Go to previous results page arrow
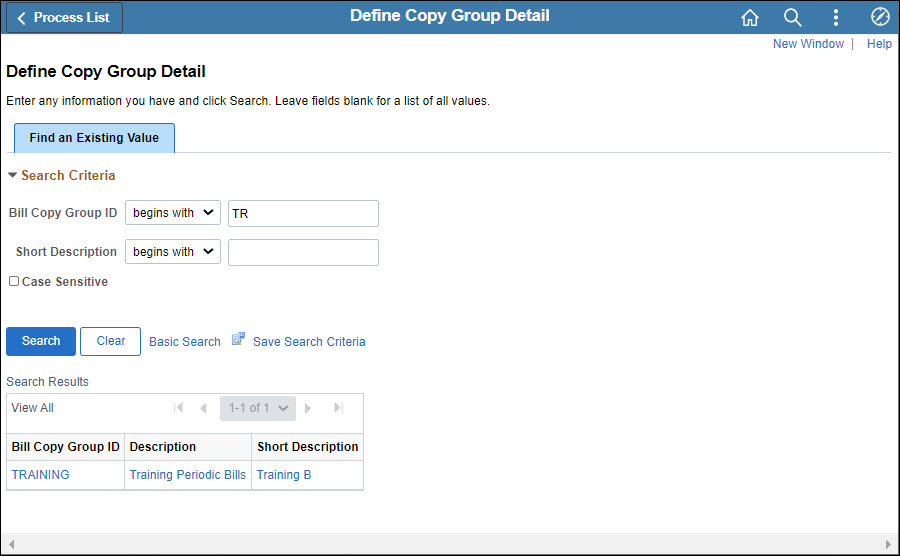Image resolution: width=900 pixels, height=556 pixels. click(203, 408)
